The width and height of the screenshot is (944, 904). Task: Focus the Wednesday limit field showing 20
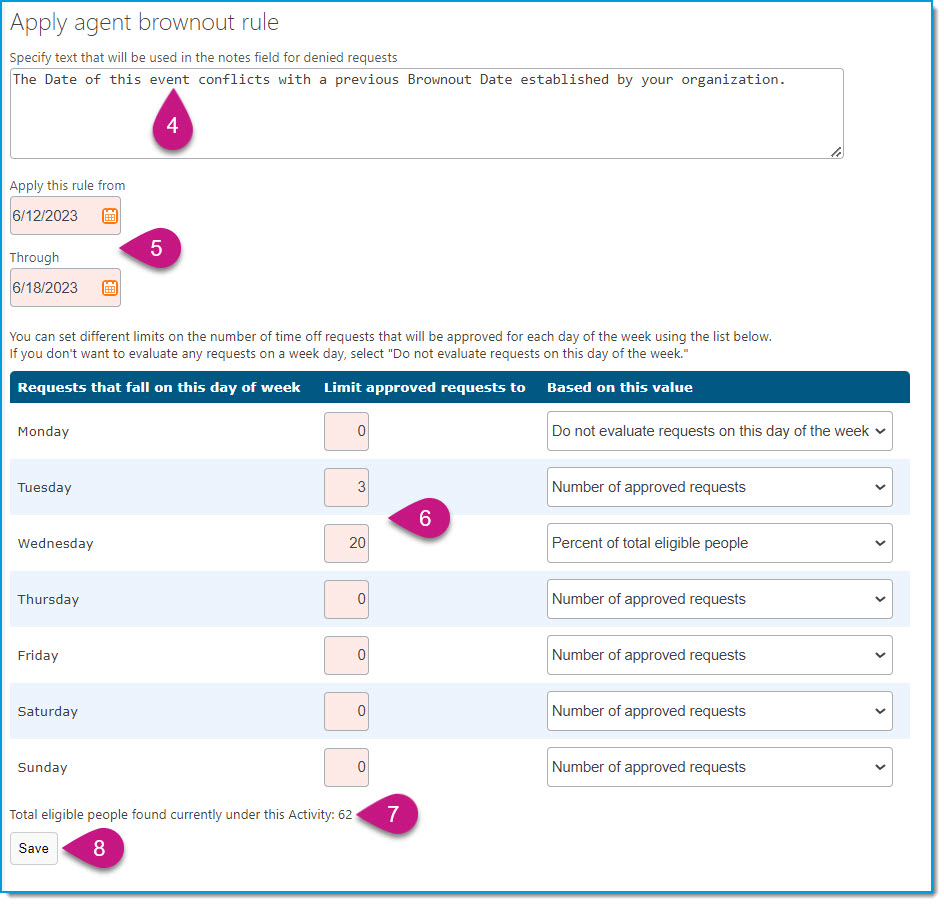point(346,543)
